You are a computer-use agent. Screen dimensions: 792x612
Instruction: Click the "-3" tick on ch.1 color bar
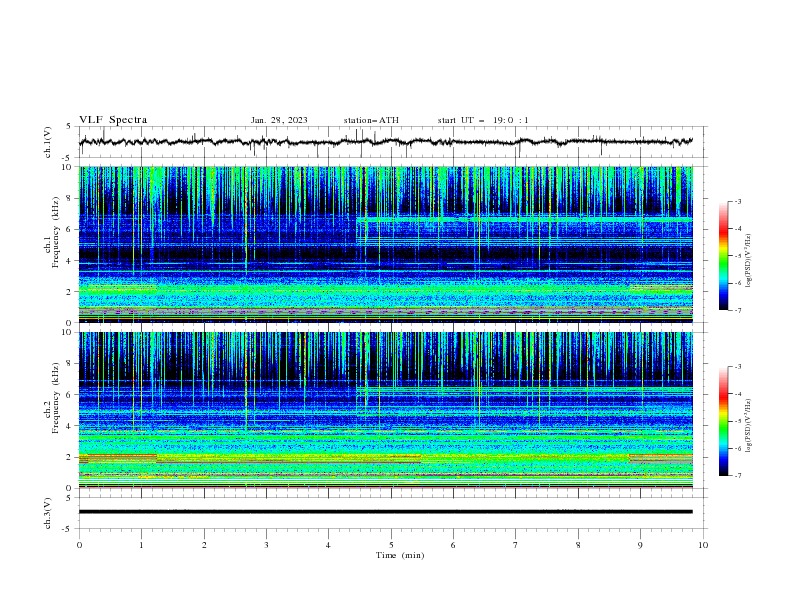point(737,201)
